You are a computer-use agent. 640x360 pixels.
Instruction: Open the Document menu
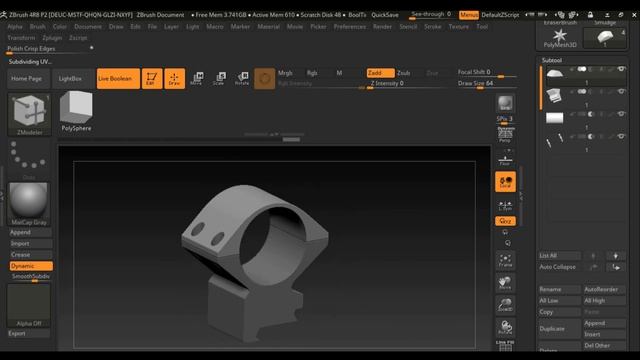pos(88,27)
